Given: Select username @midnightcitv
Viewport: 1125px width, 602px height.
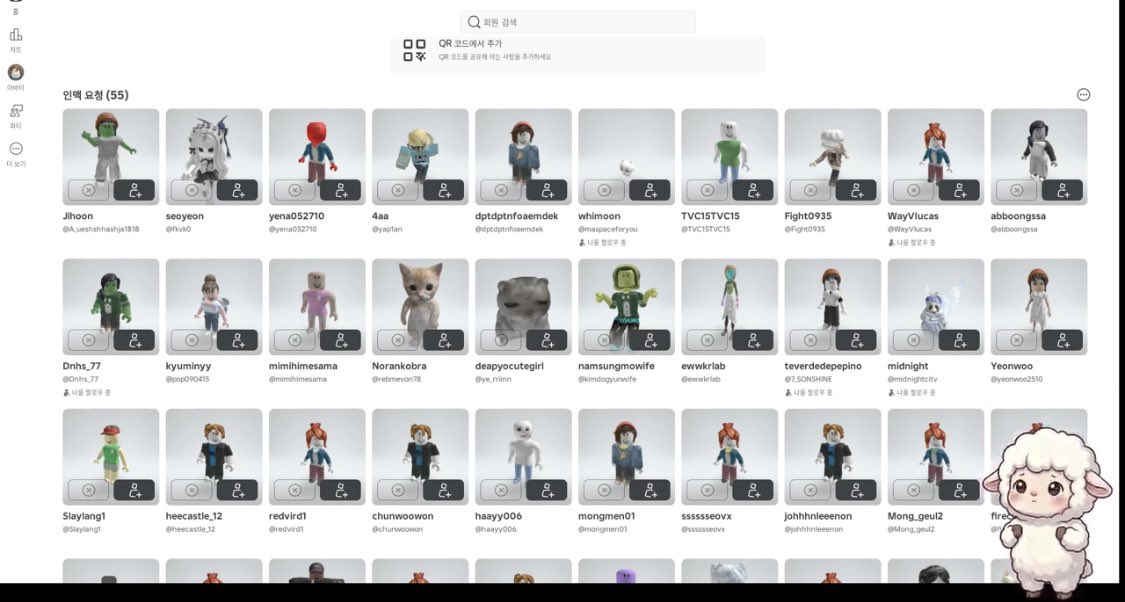Looking at the screenshot, I should point(912,380).
